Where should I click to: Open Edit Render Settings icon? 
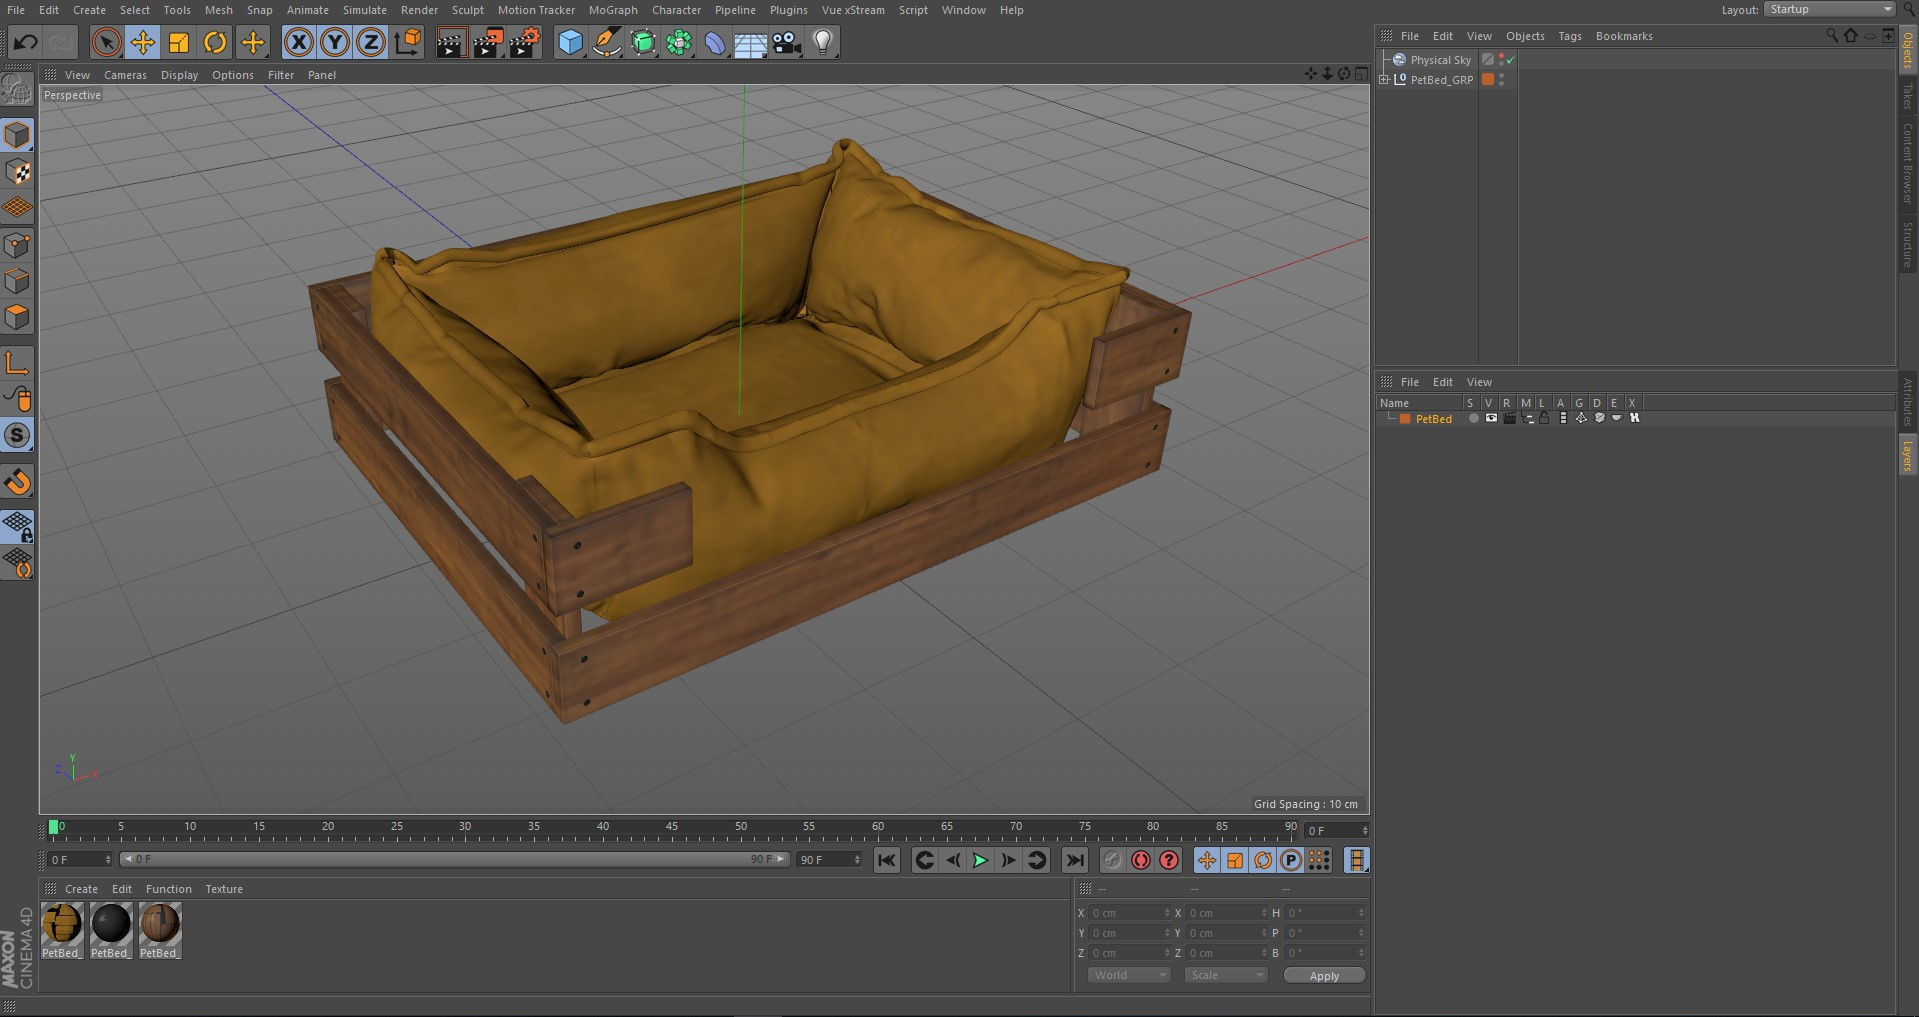525,42
